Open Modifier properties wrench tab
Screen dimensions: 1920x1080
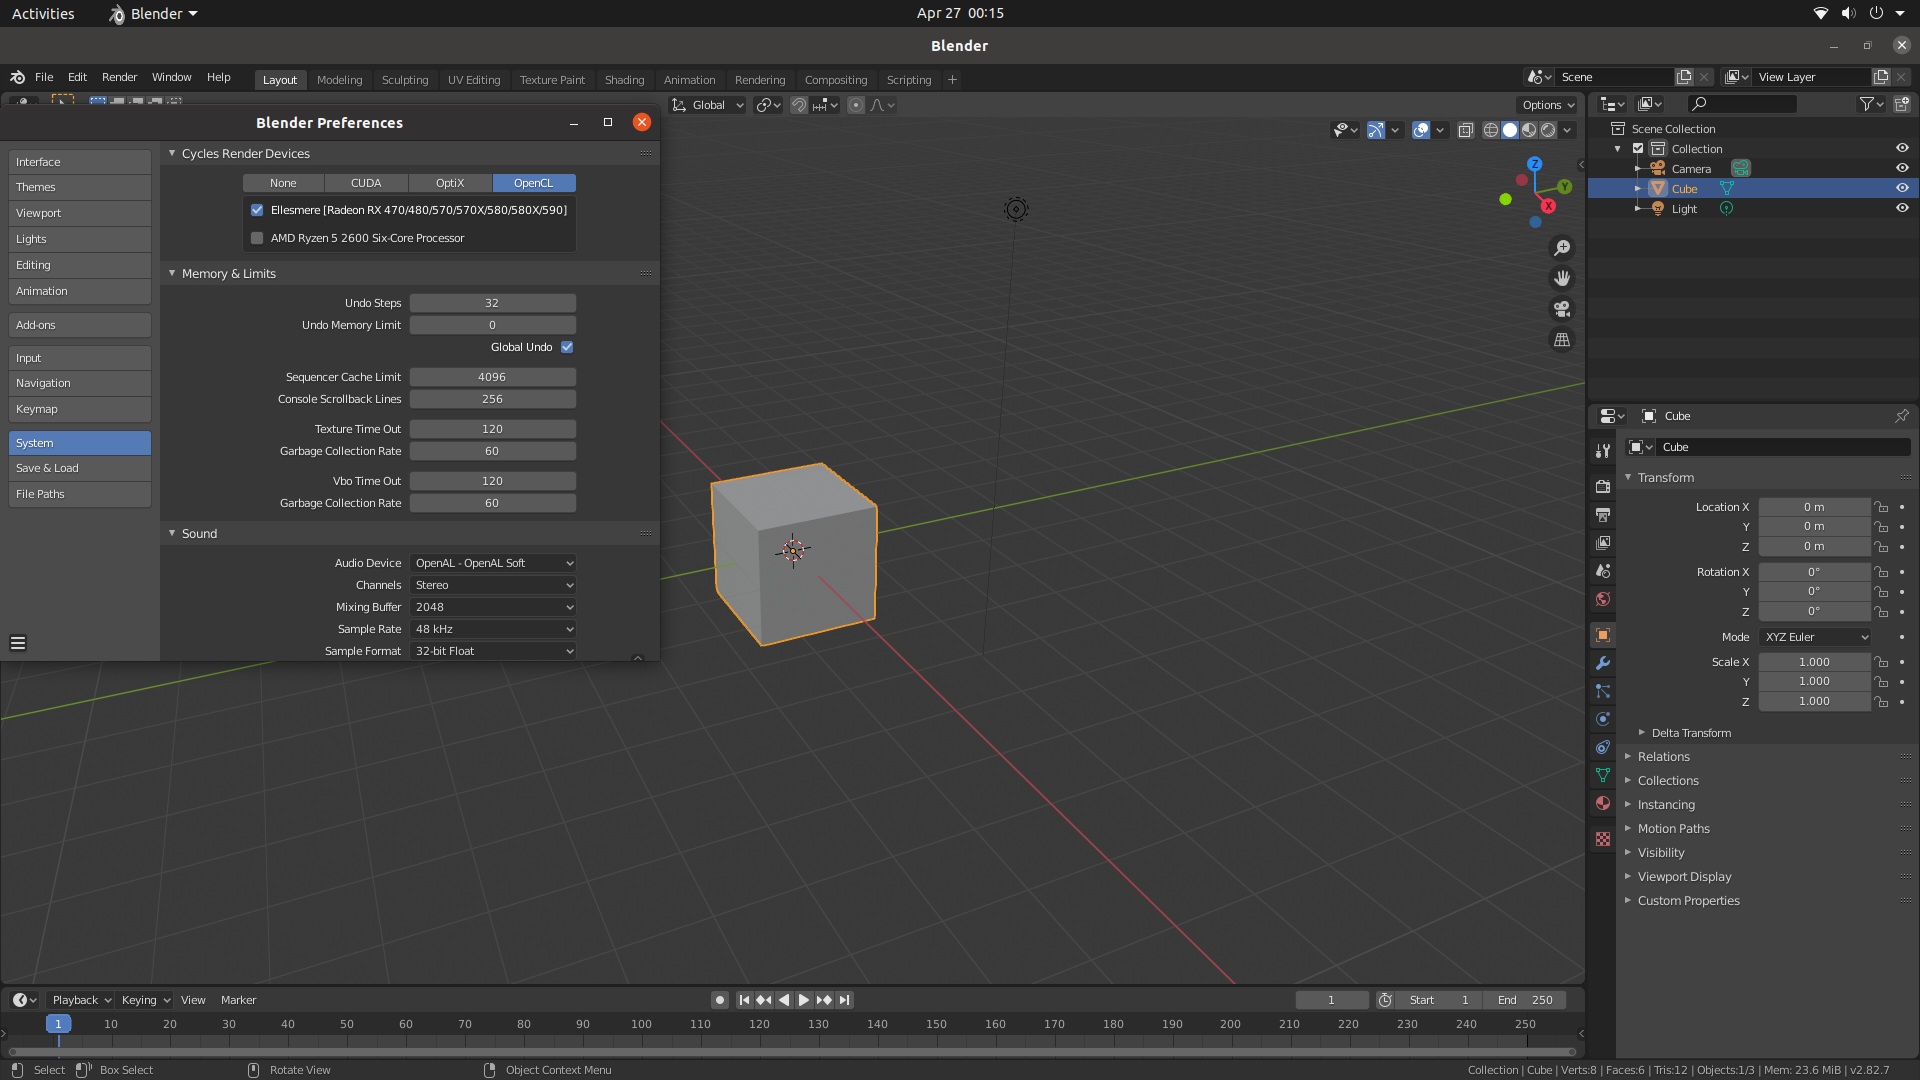tap(1603, 663)
